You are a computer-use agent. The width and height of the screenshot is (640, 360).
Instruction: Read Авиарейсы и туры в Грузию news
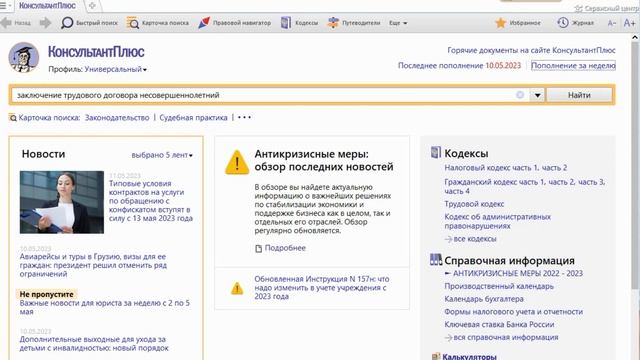93,265
